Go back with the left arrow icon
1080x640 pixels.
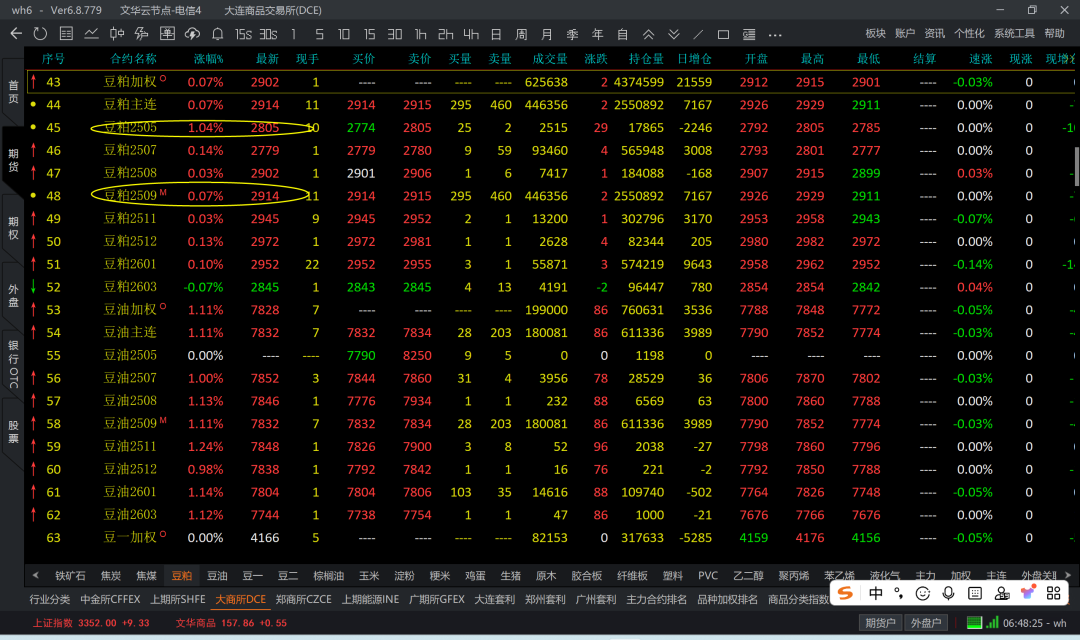tap(16, 33)
